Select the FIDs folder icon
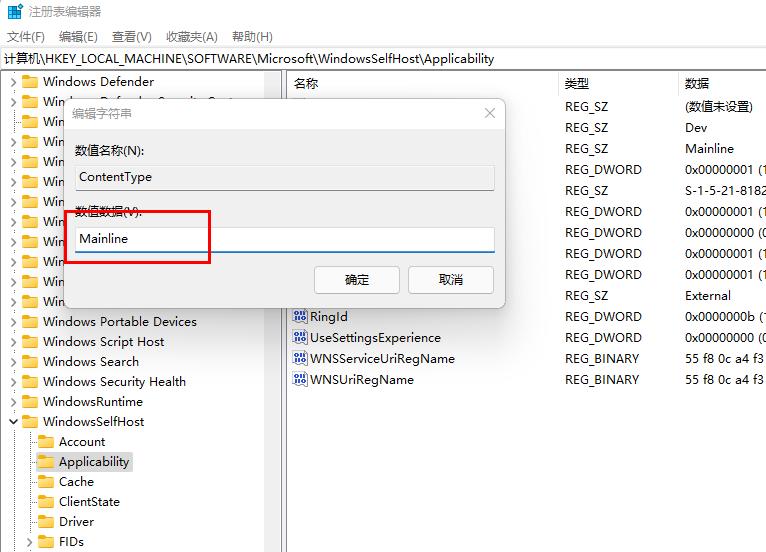 [x=46, y=542]
